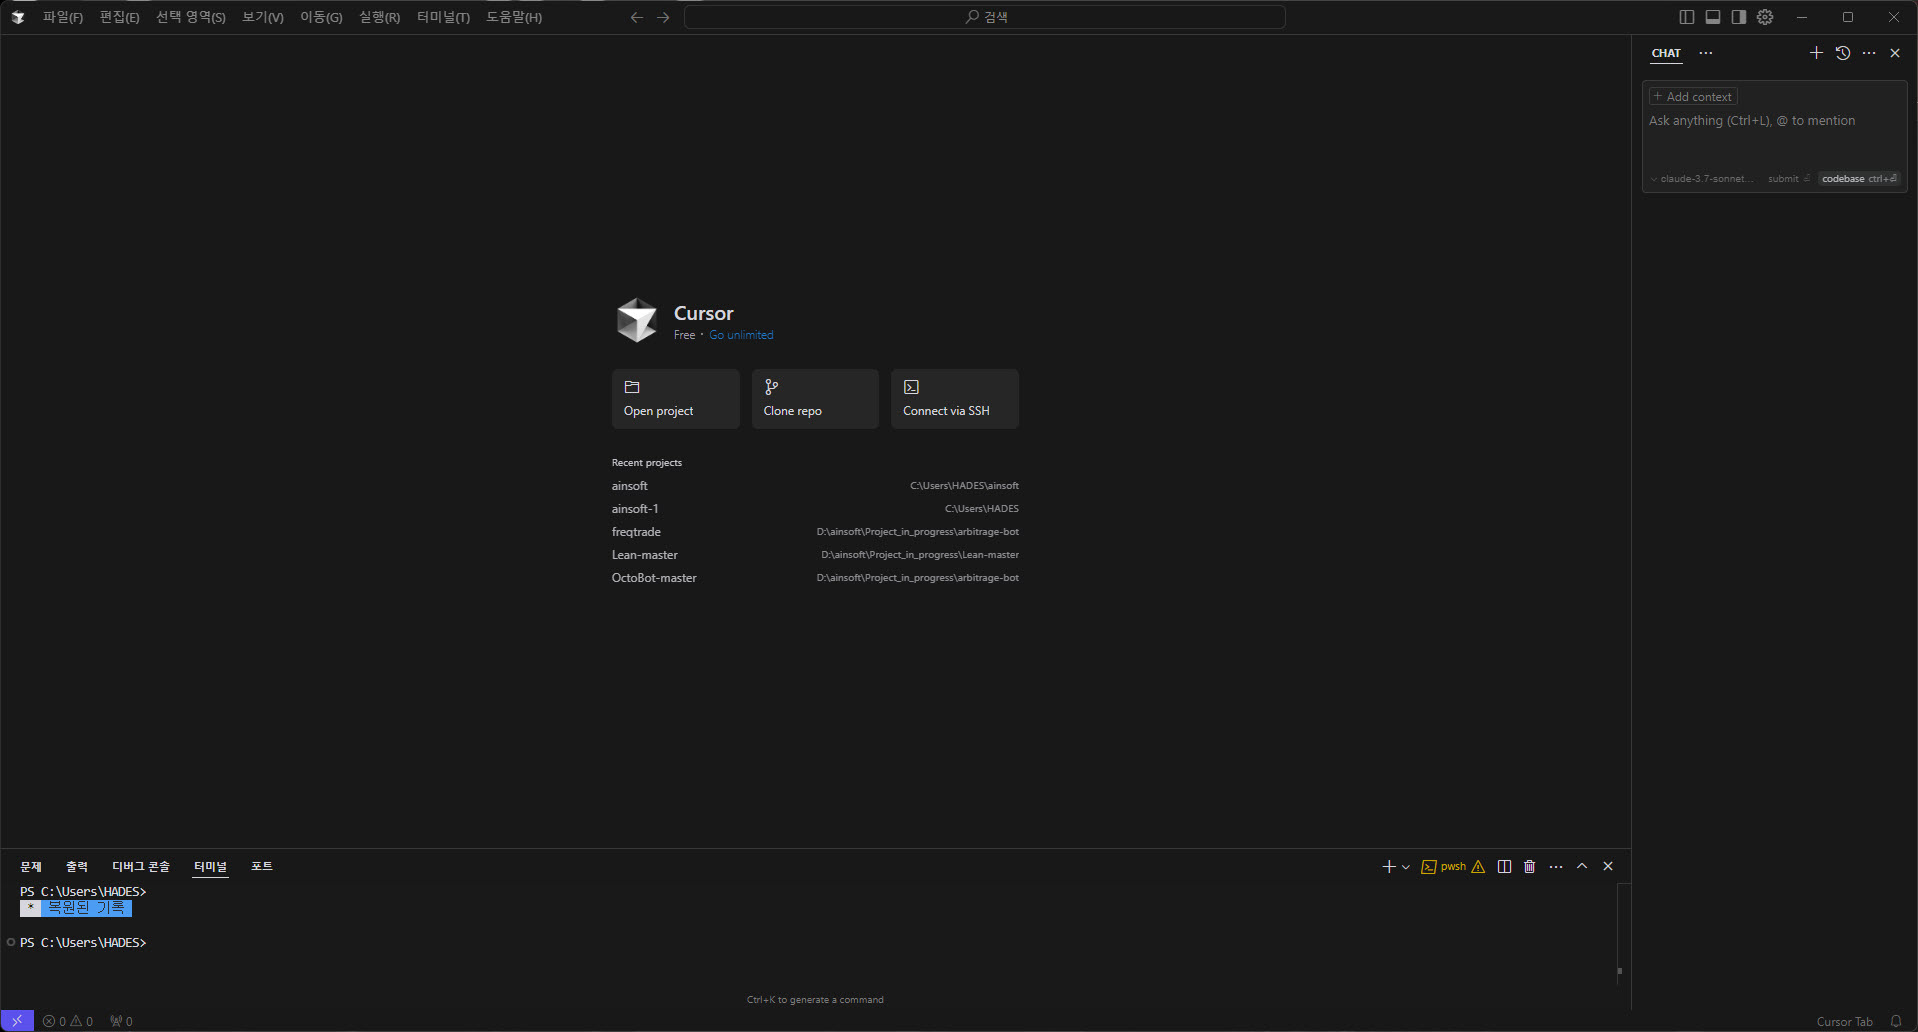The height and width of the screenshot is (1032, 1918).
Task: Click the pwsh warning triangle icon
Action: coord(1478,867)
